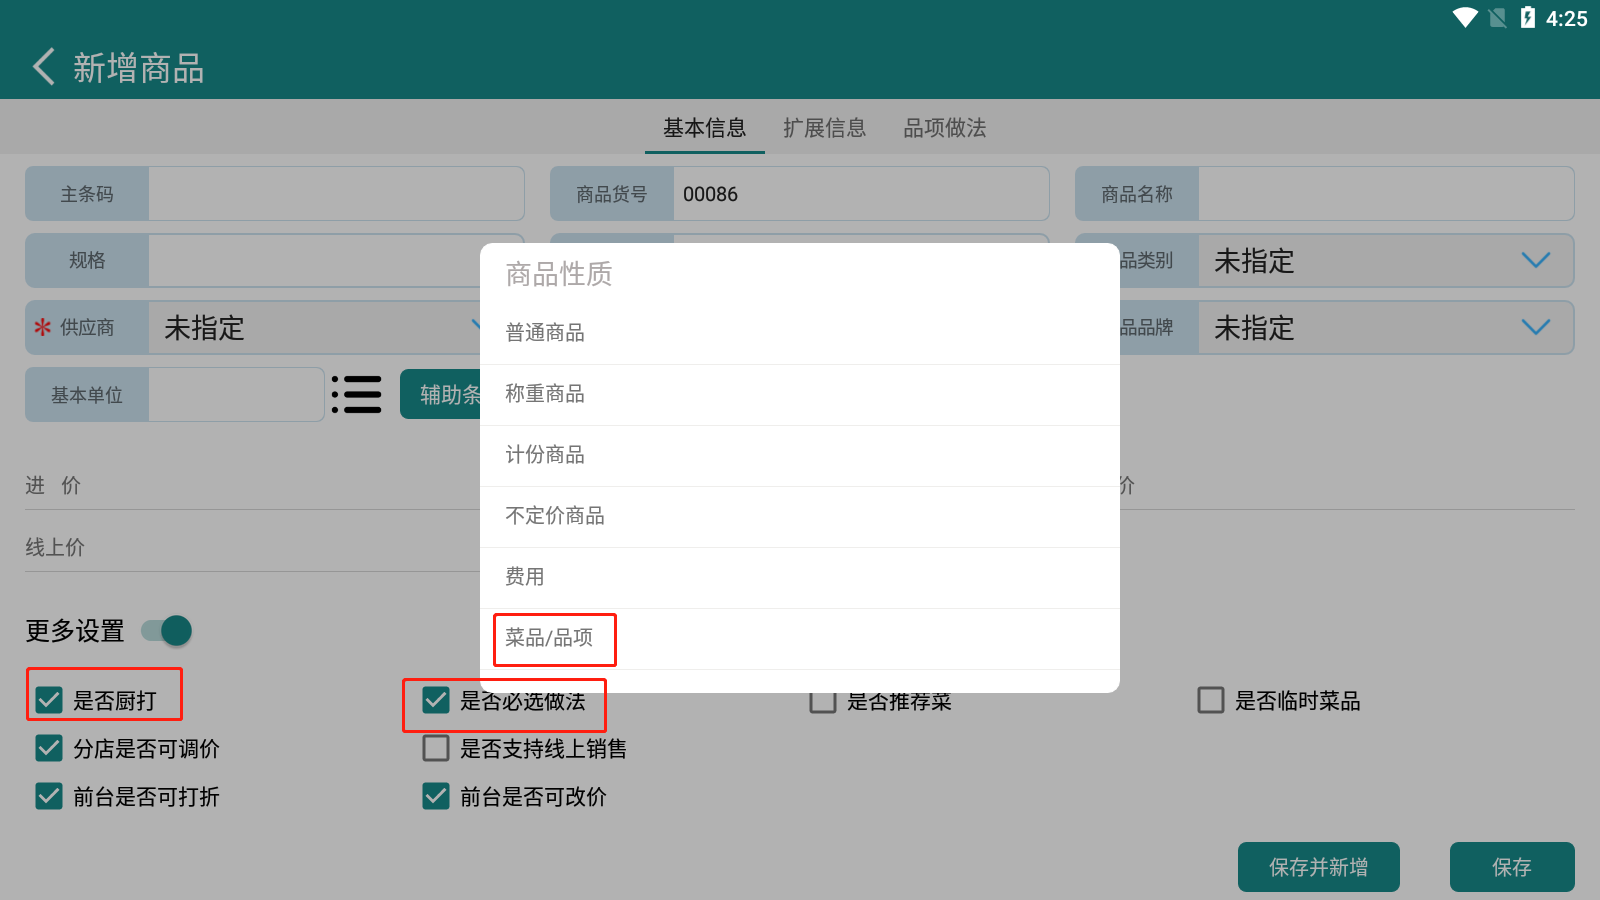Viewport: 1600px width, 900px height.
Task: Tap the battery charging icon
Action: pyautogui.click(x=1527, y=18)
